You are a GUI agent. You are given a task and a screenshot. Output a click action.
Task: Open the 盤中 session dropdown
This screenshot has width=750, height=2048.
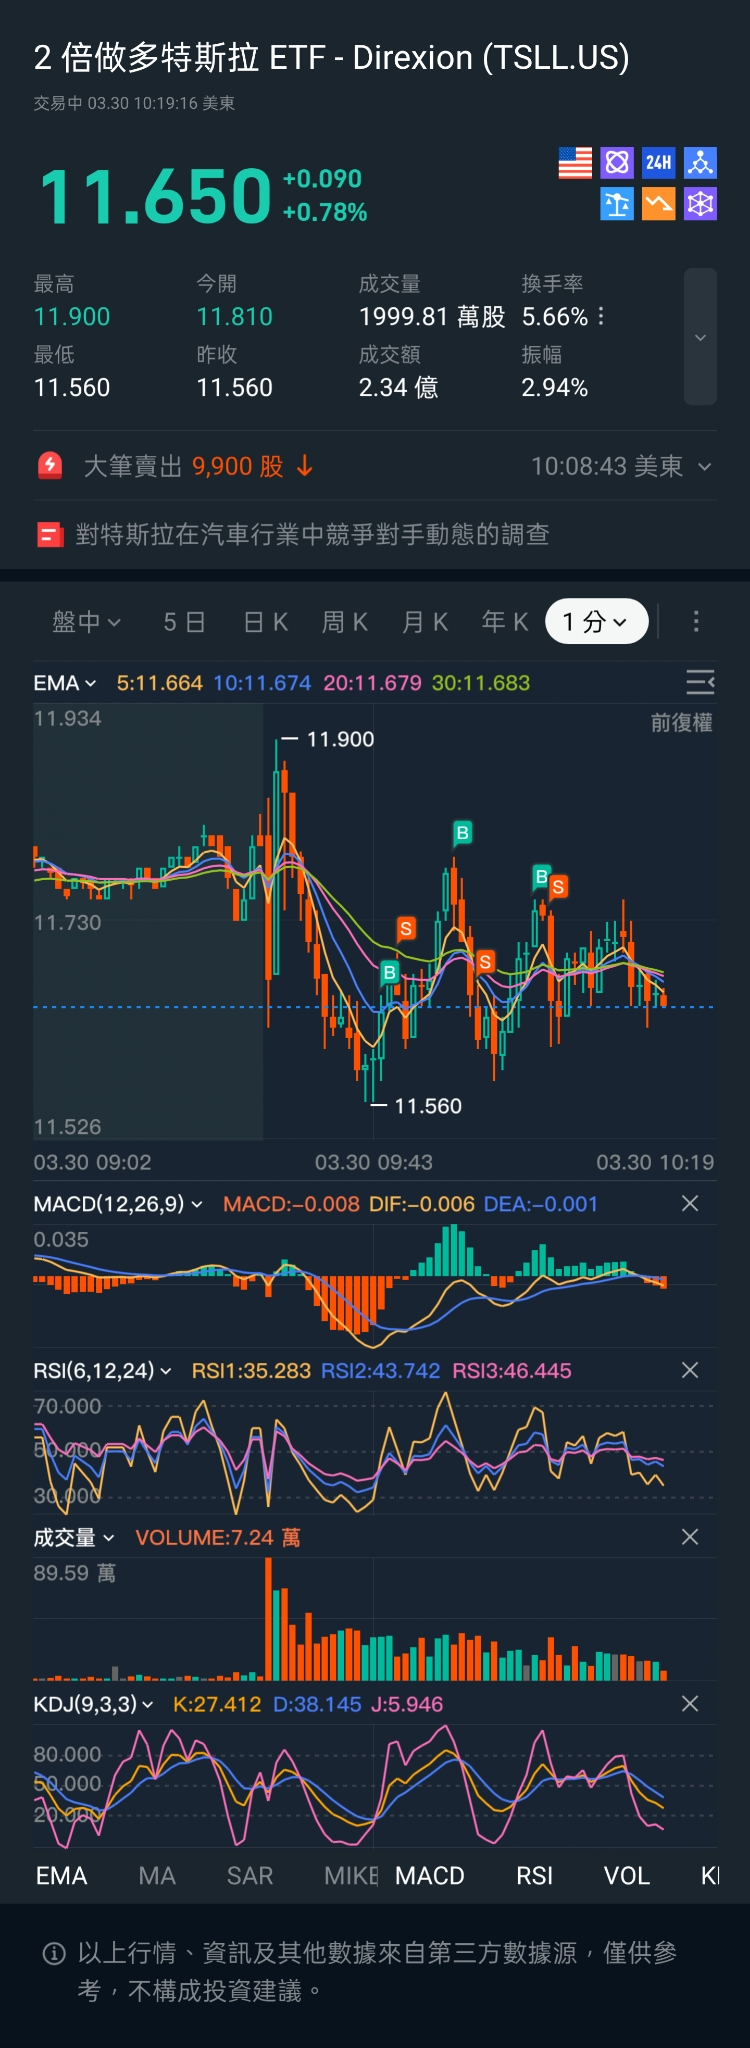(86, 622)
